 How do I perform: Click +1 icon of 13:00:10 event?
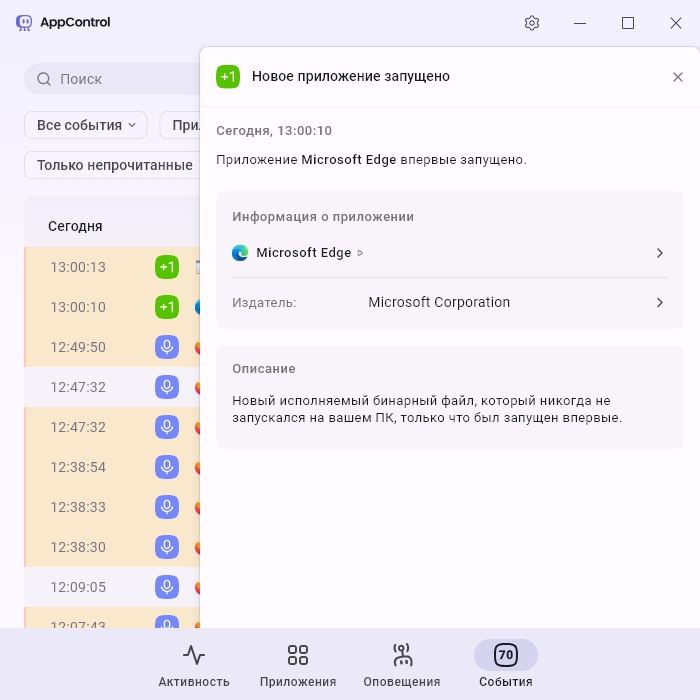coord(167,307)
